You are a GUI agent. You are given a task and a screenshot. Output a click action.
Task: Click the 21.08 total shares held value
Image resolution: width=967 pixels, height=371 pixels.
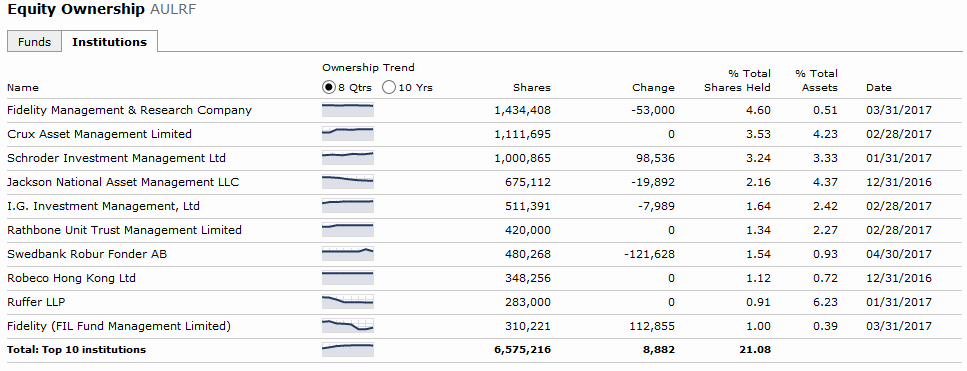pos(755,350)
